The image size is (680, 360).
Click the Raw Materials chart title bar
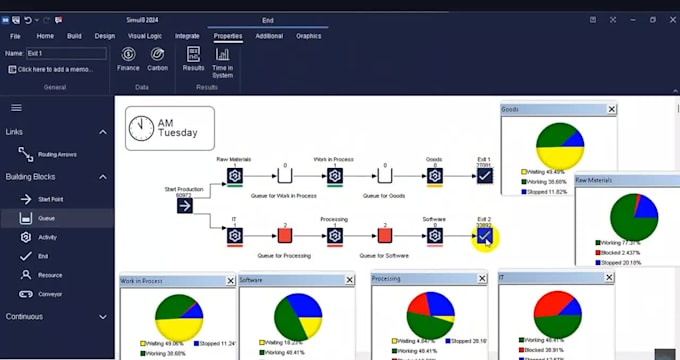point(627,180)
